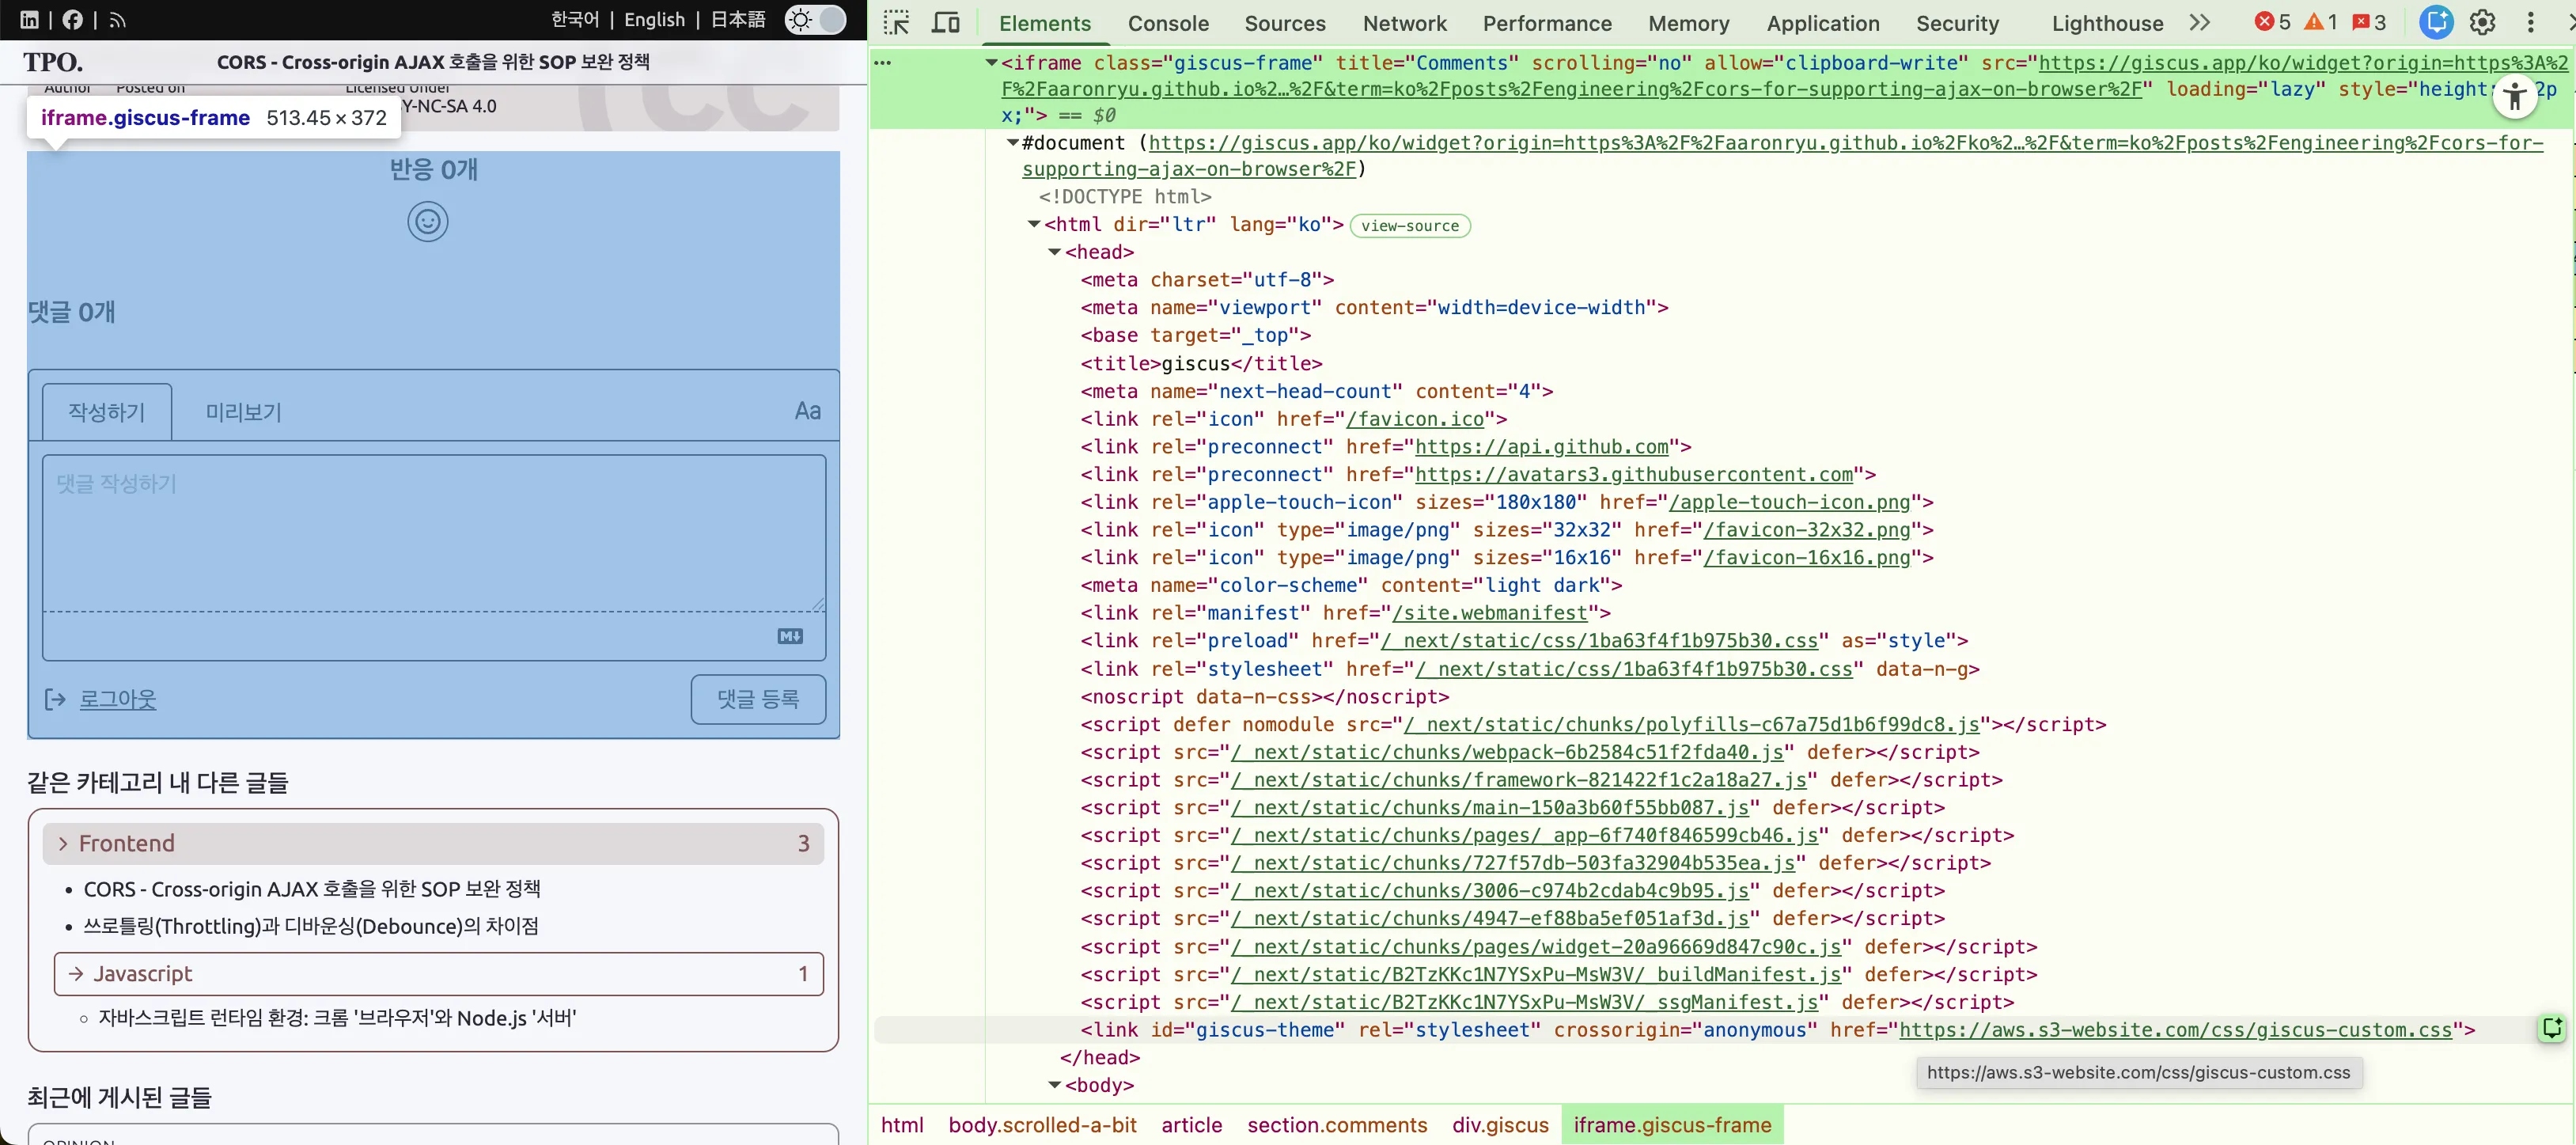Open the Lighthouse tab
Image resolution: width=2576 pixels, height=1145 pixels.
click(x=2107, y=23)
